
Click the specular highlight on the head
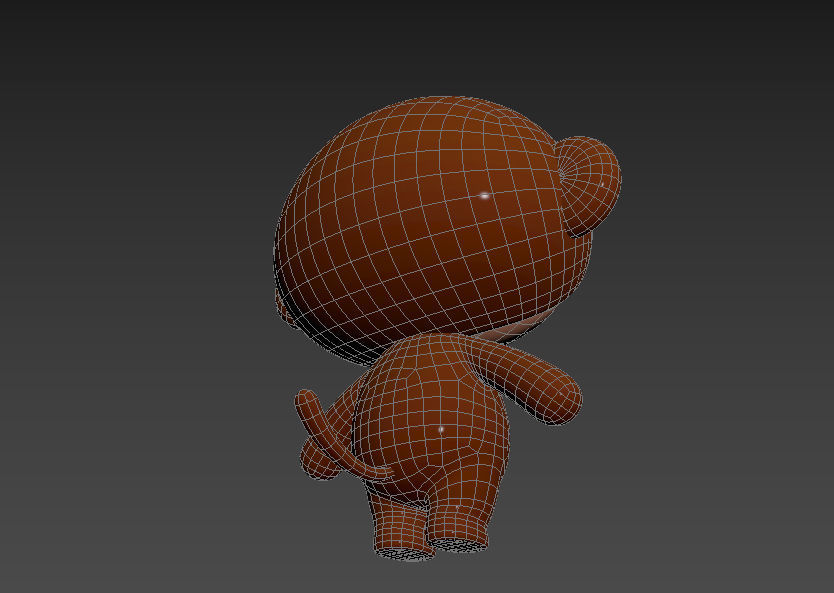[x=484, y=196]
